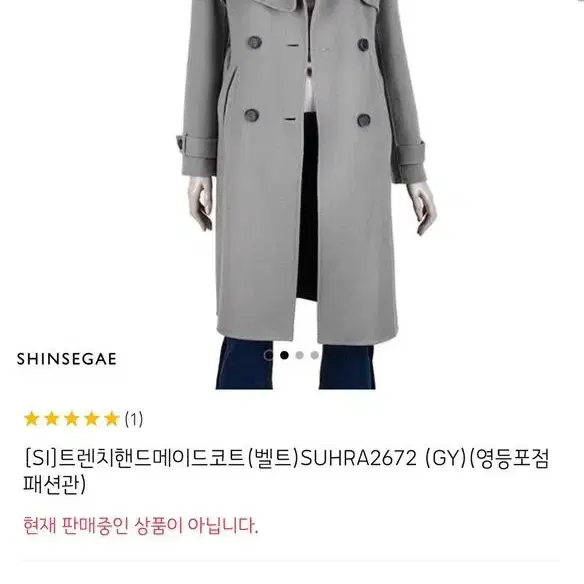Jump to the fourth carousel dot
The height and width of the screenshot is (584, 584).
(x=315, y=355)
